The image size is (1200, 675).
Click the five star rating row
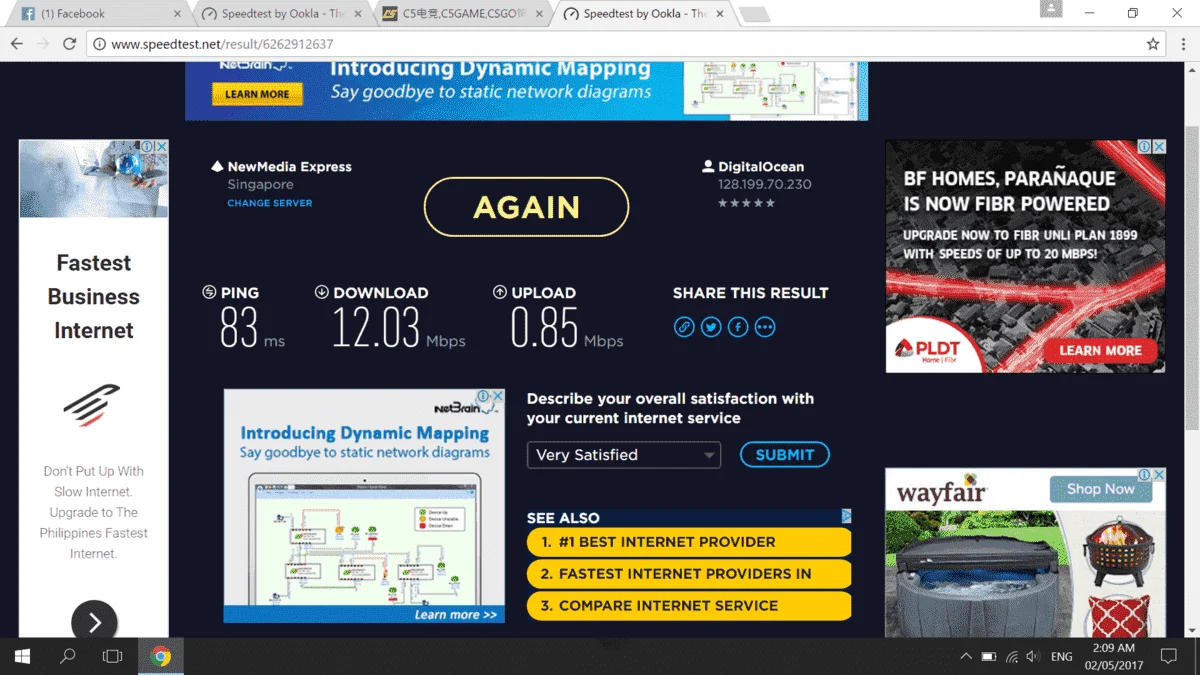(x=746, y=203)
